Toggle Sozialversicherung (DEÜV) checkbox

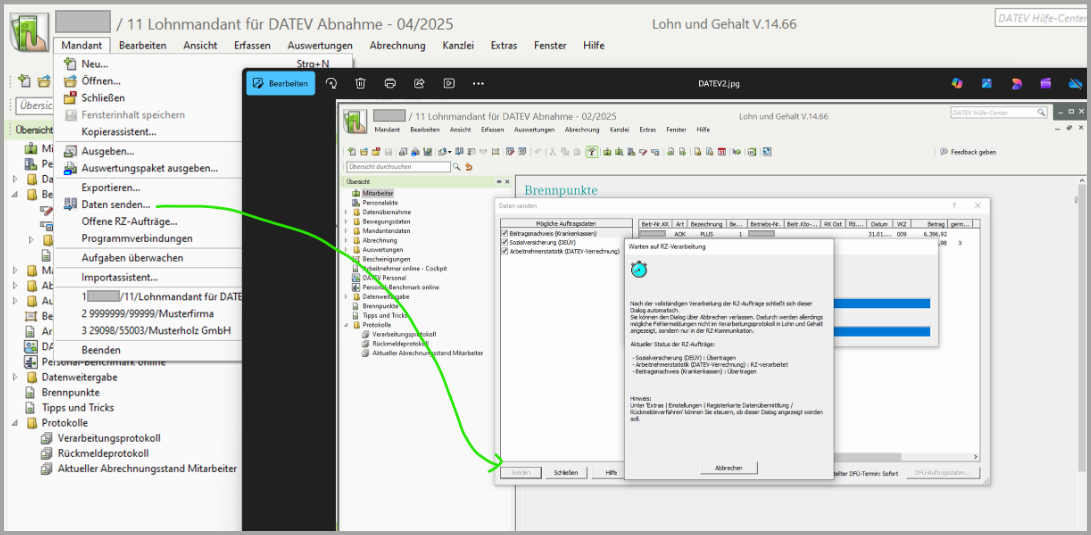(505, 242)
